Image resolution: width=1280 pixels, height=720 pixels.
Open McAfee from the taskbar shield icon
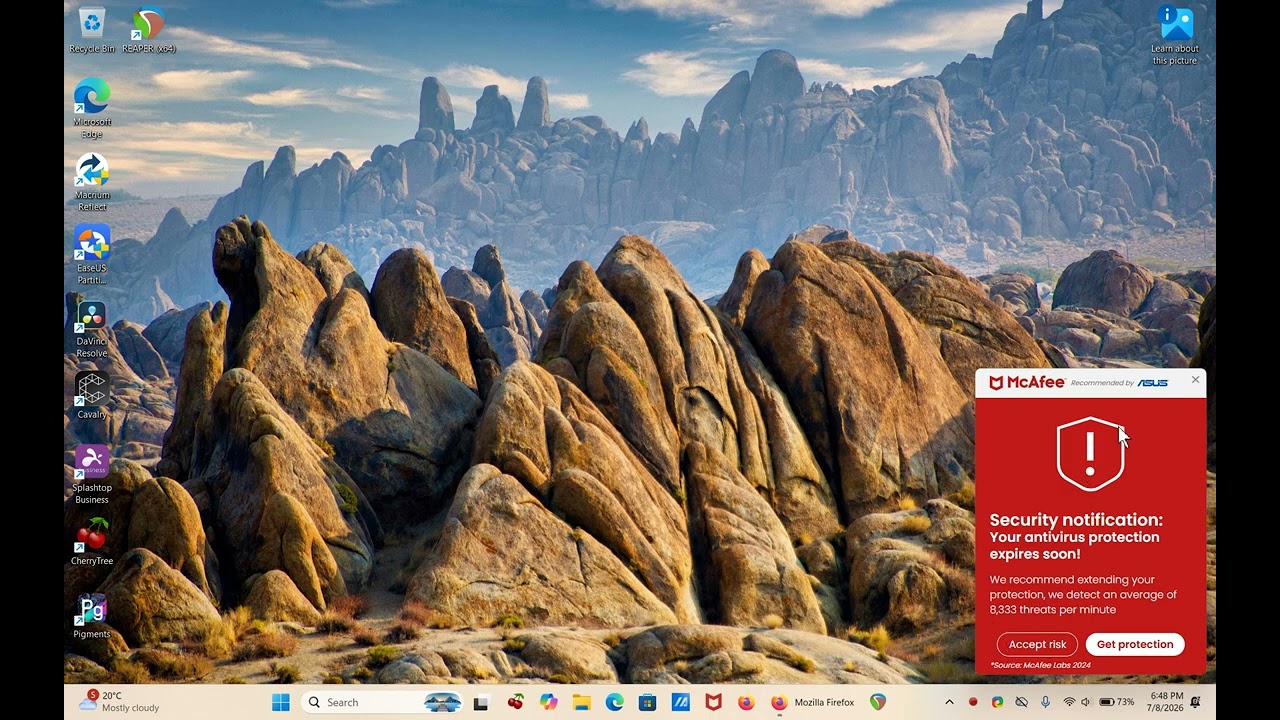tap(713, 702)
